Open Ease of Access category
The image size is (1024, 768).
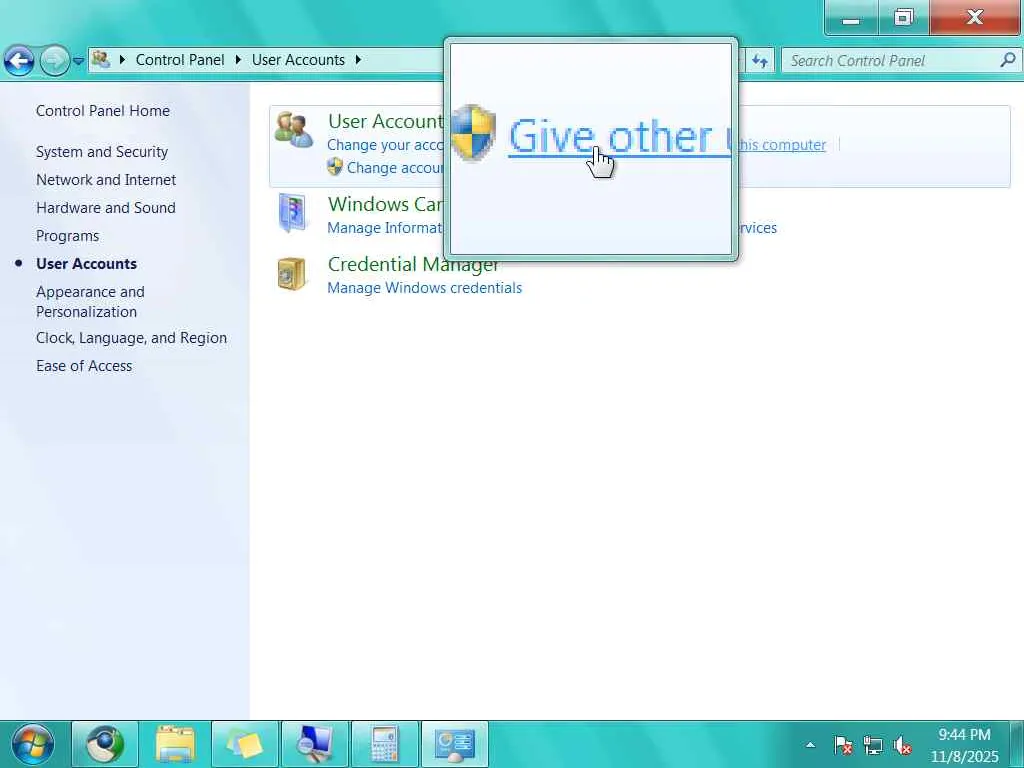[x=84, y=366]
